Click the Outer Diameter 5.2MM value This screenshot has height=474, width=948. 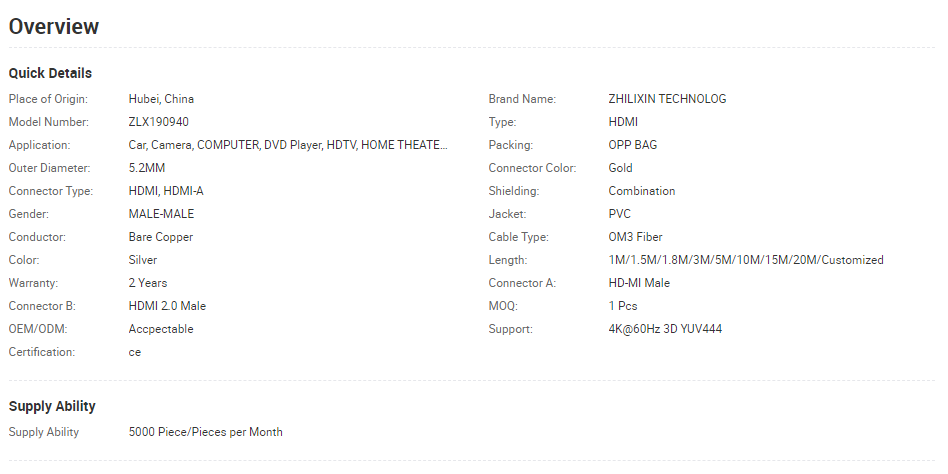click(146, 168)
